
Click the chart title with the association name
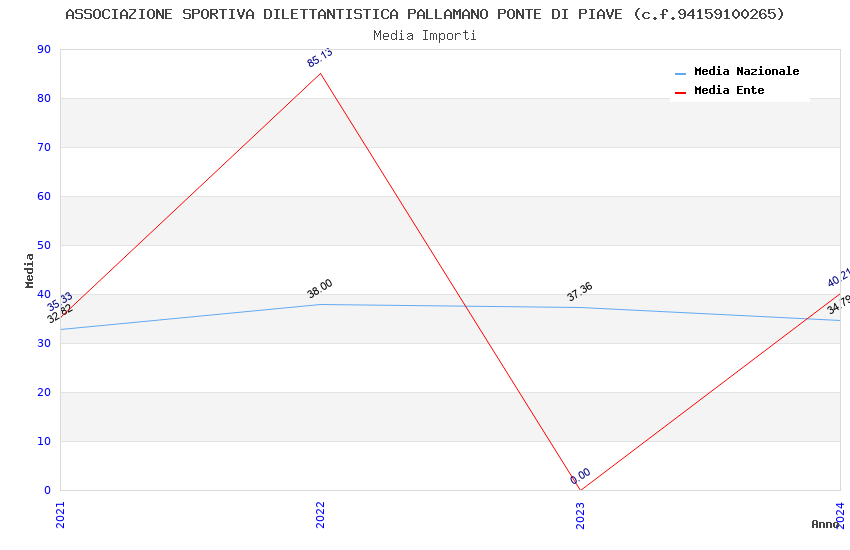click(425, 14)
